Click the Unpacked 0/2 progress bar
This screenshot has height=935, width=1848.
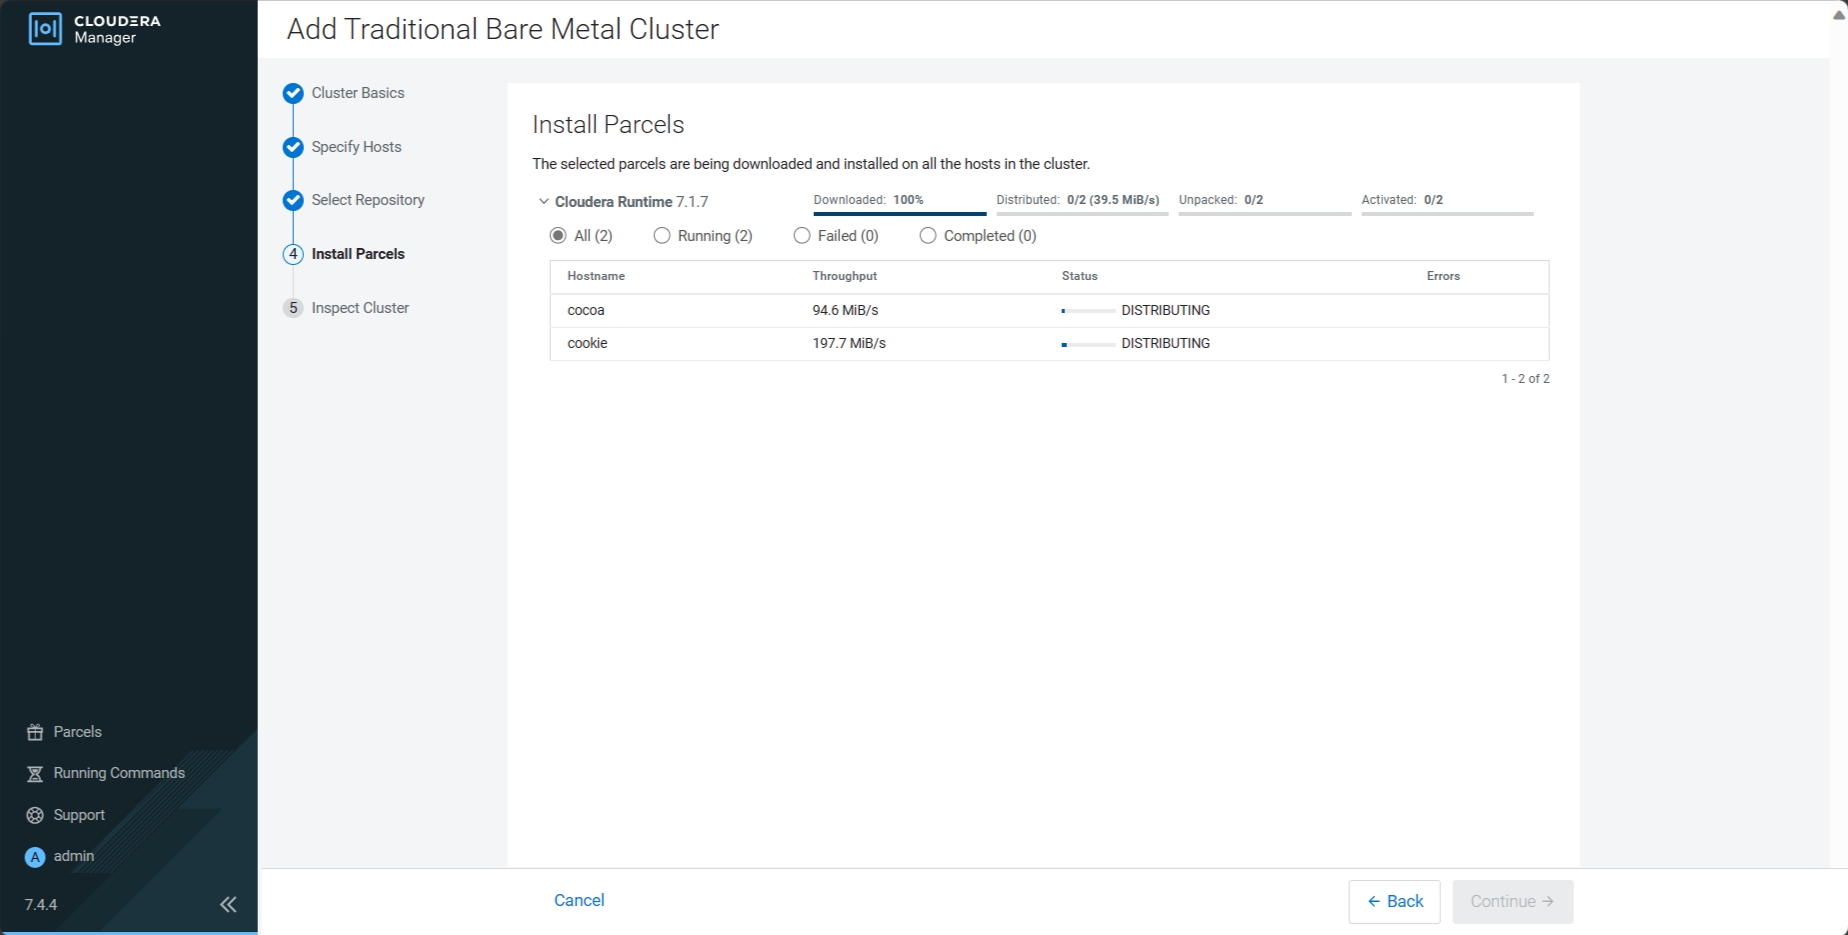1265,214
